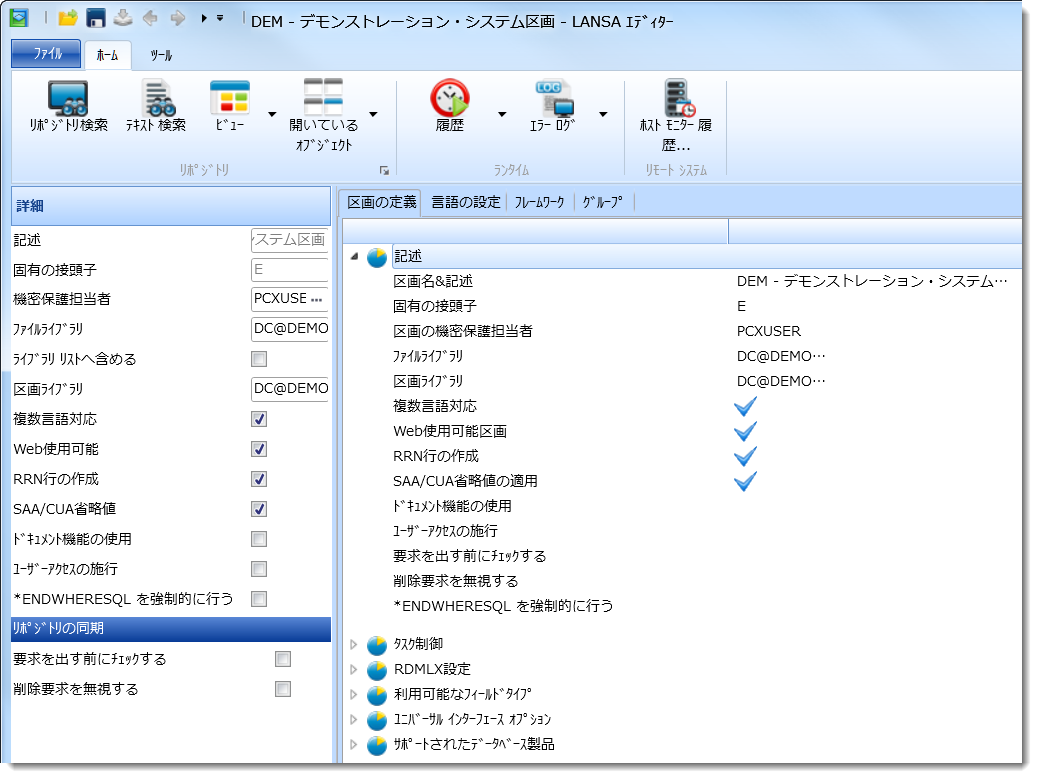The height and width of the screenshot is (778, 1037).
Task: Collapse the 記述 tree section
Action: 354,257
